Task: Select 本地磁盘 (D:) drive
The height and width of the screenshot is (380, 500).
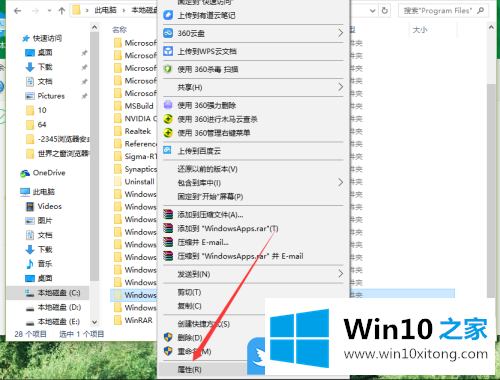Action: coord(59,307)
